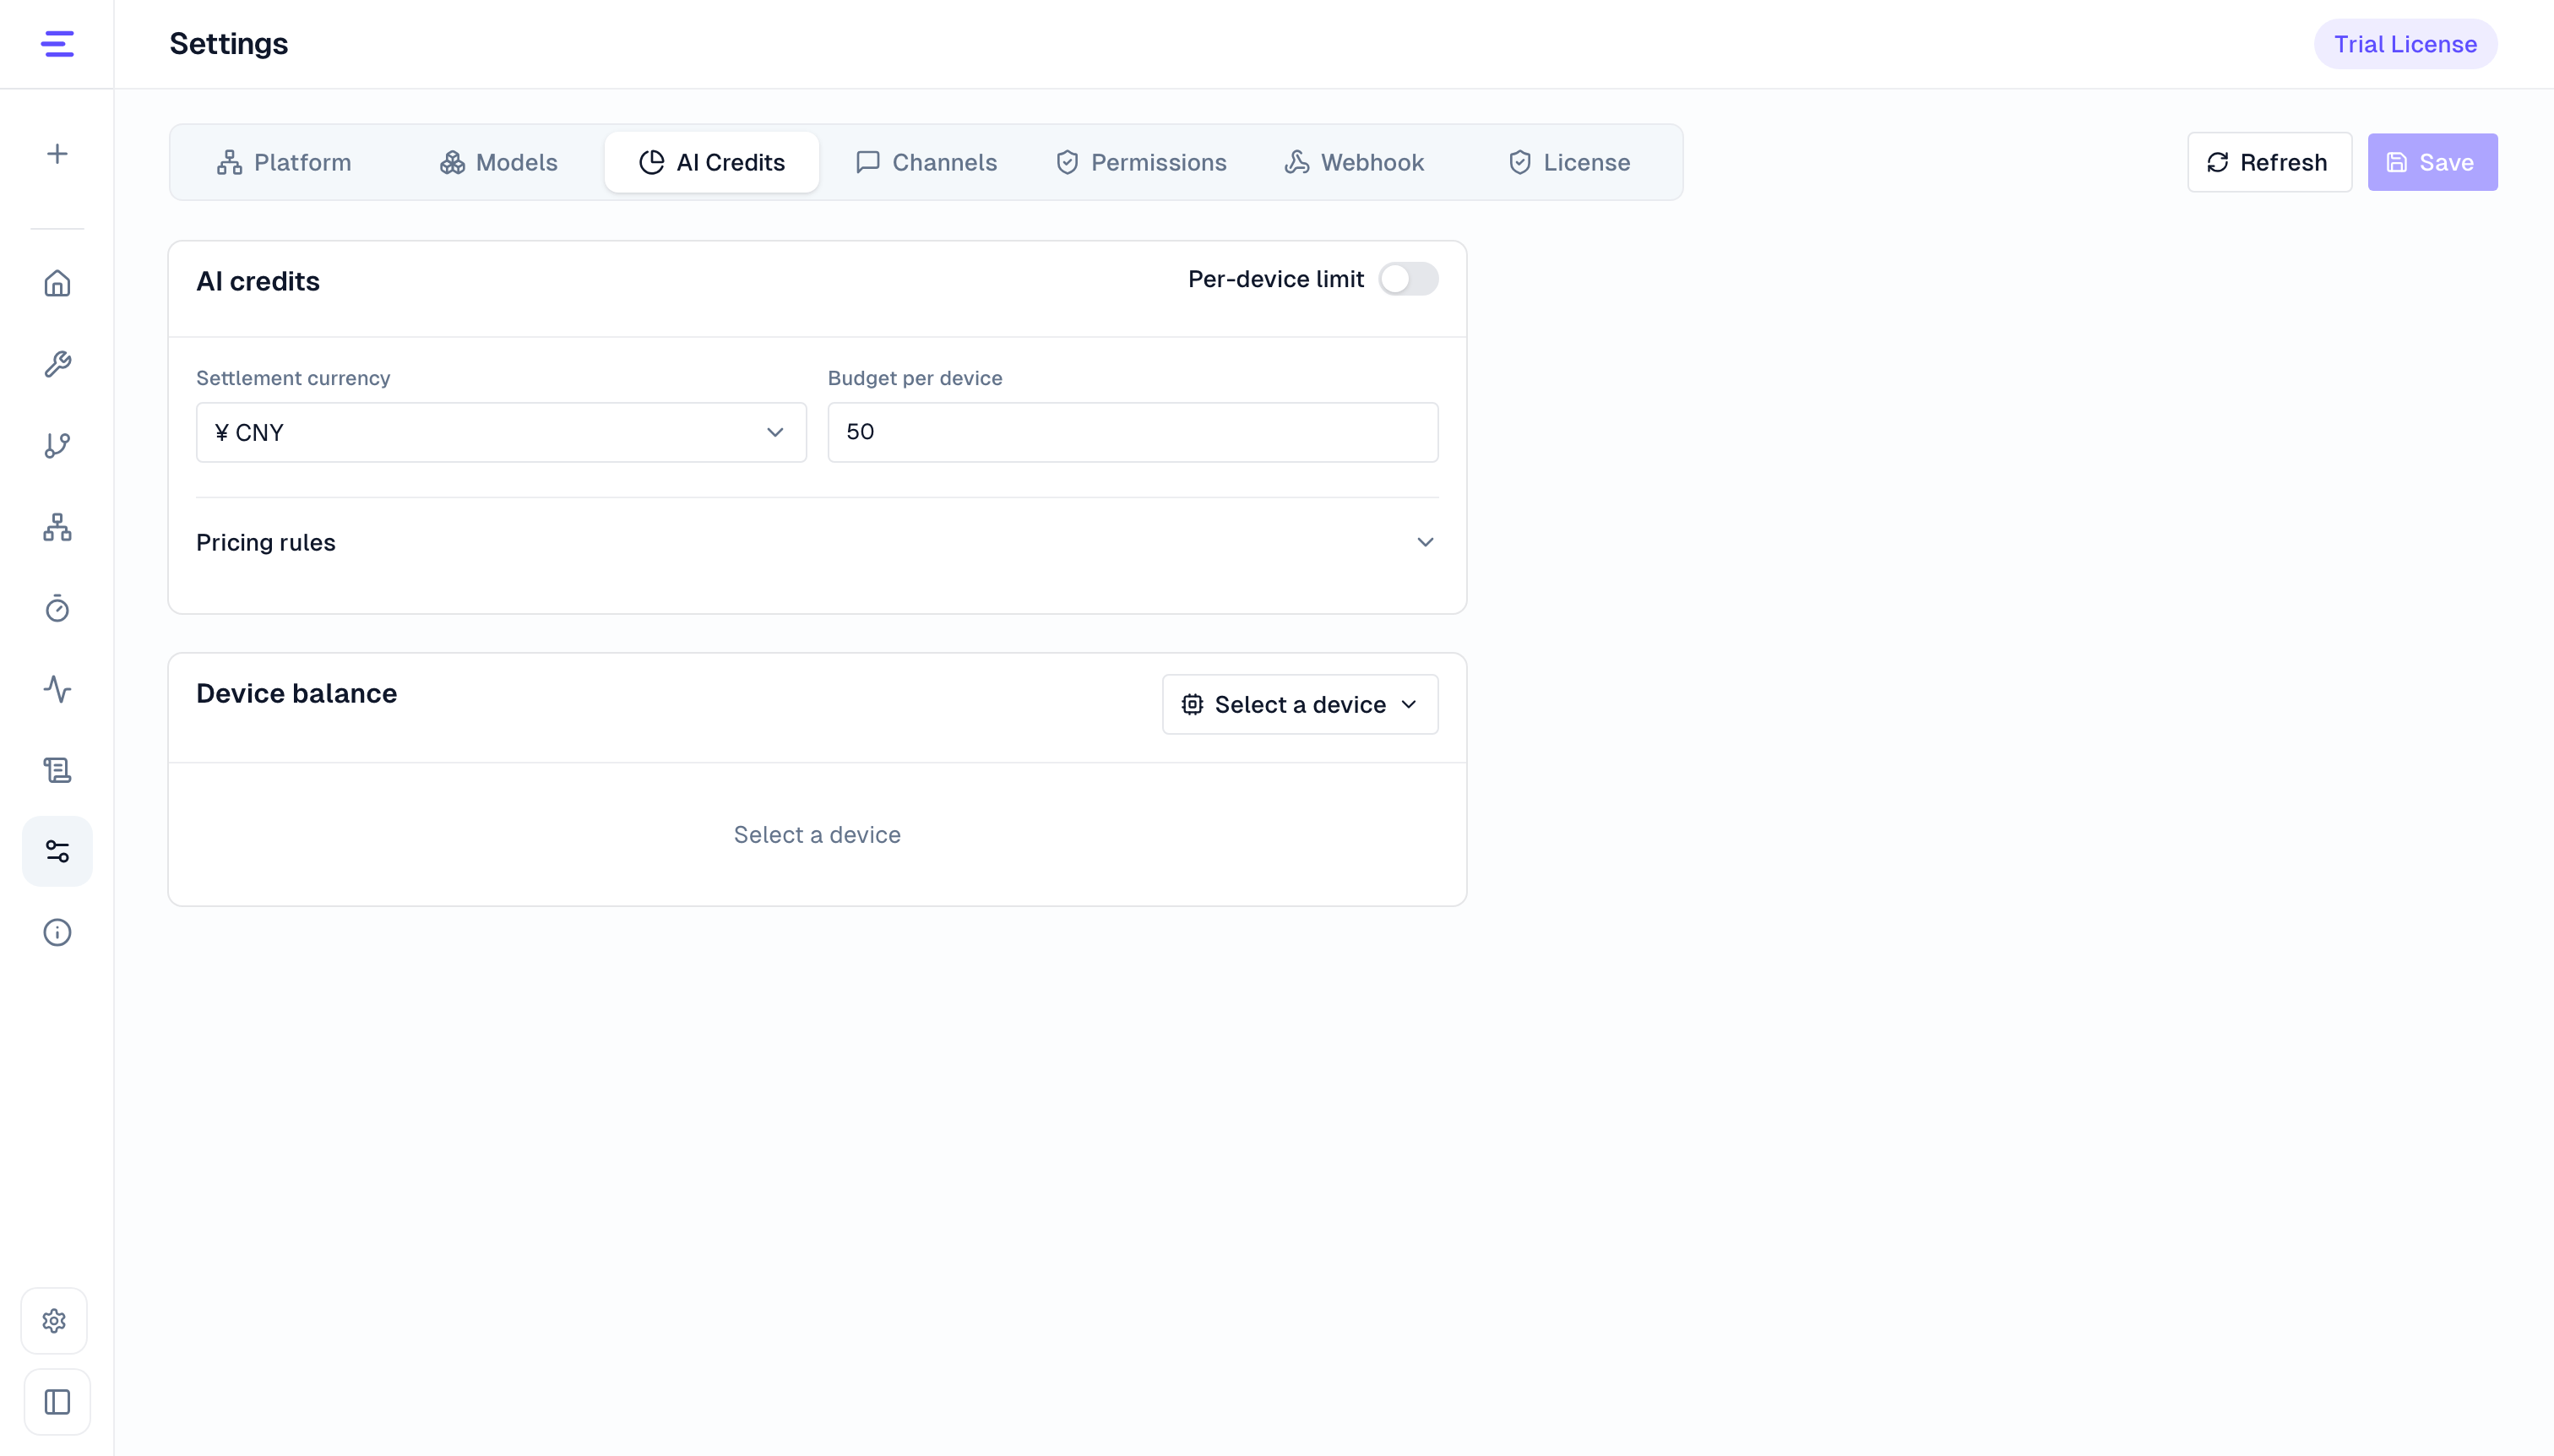Viewport: 2554px width, 1456px height.
Task: Open the network nodes sidebar icon
Action: coord(57,527)
